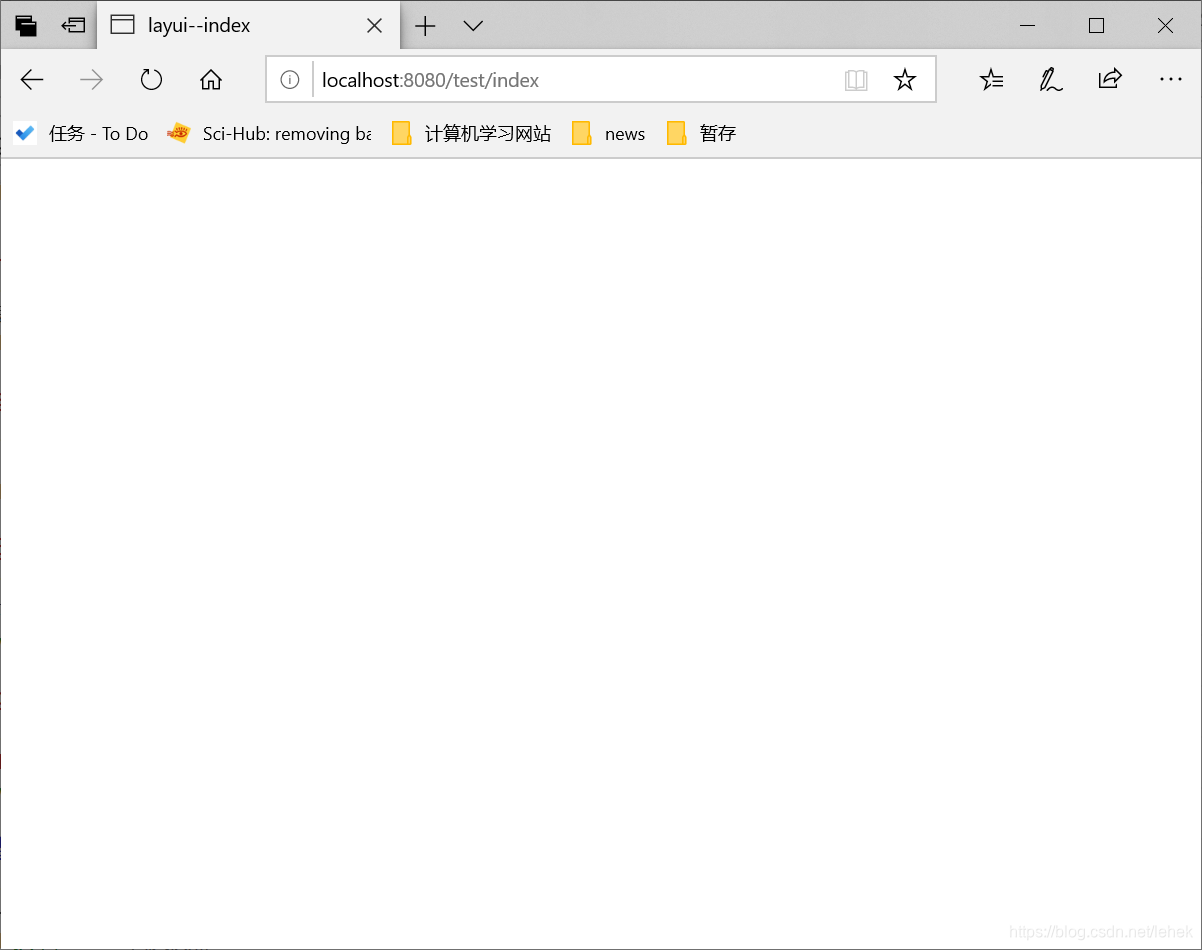Open the 计算机学习网站 favorites folder
Screen dimensions: 1202x950
point(471,133)
